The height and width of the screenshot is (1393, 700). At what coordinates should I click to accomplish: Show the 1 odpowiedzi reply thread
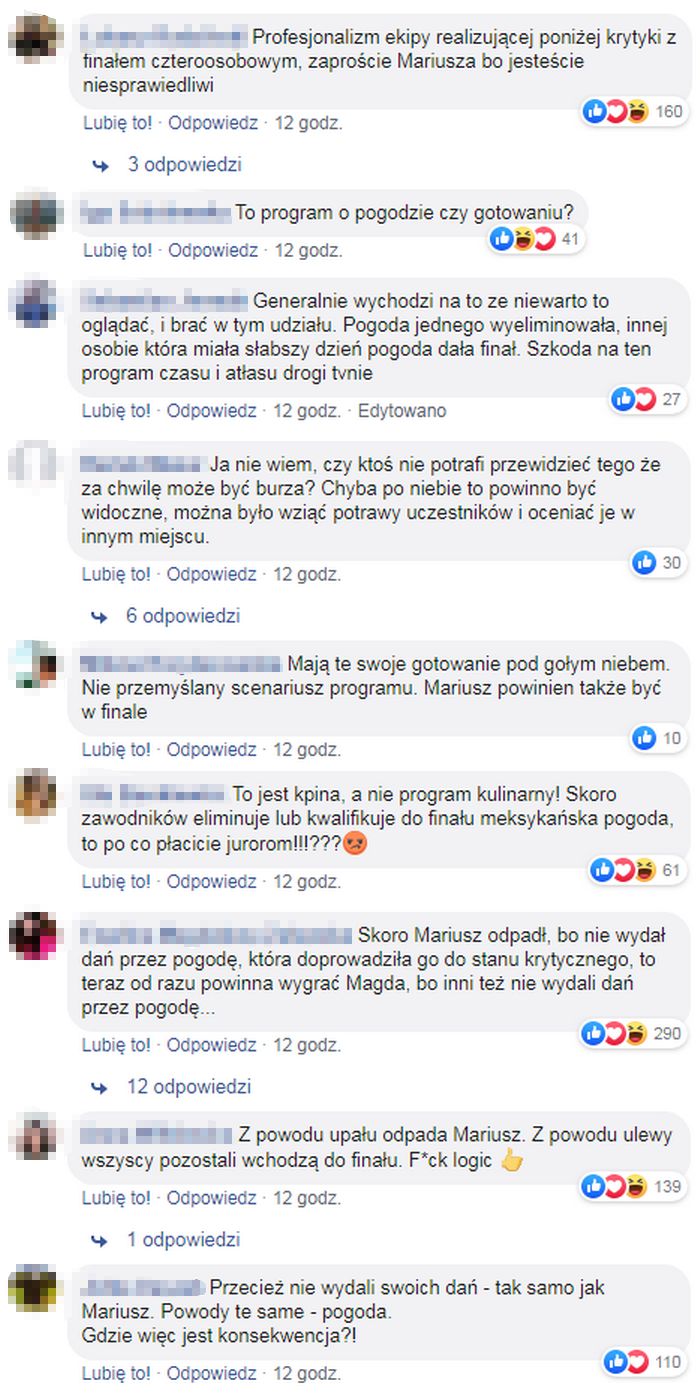point(169,1240)
